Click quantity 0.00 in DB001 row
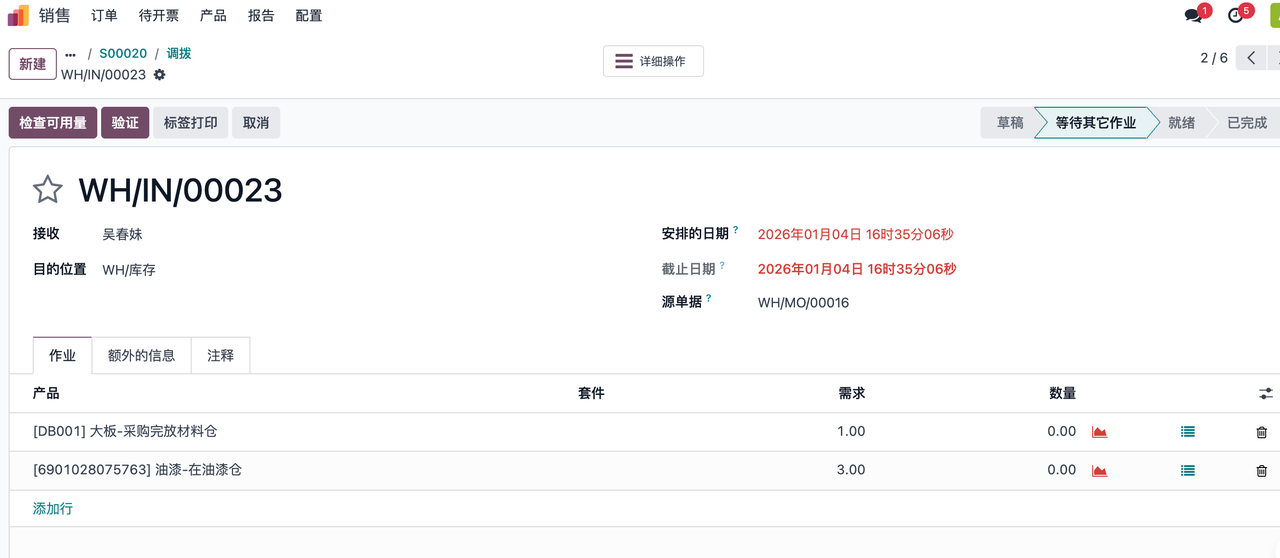Screen dimensions: 1280x558 pos(1062,432)
